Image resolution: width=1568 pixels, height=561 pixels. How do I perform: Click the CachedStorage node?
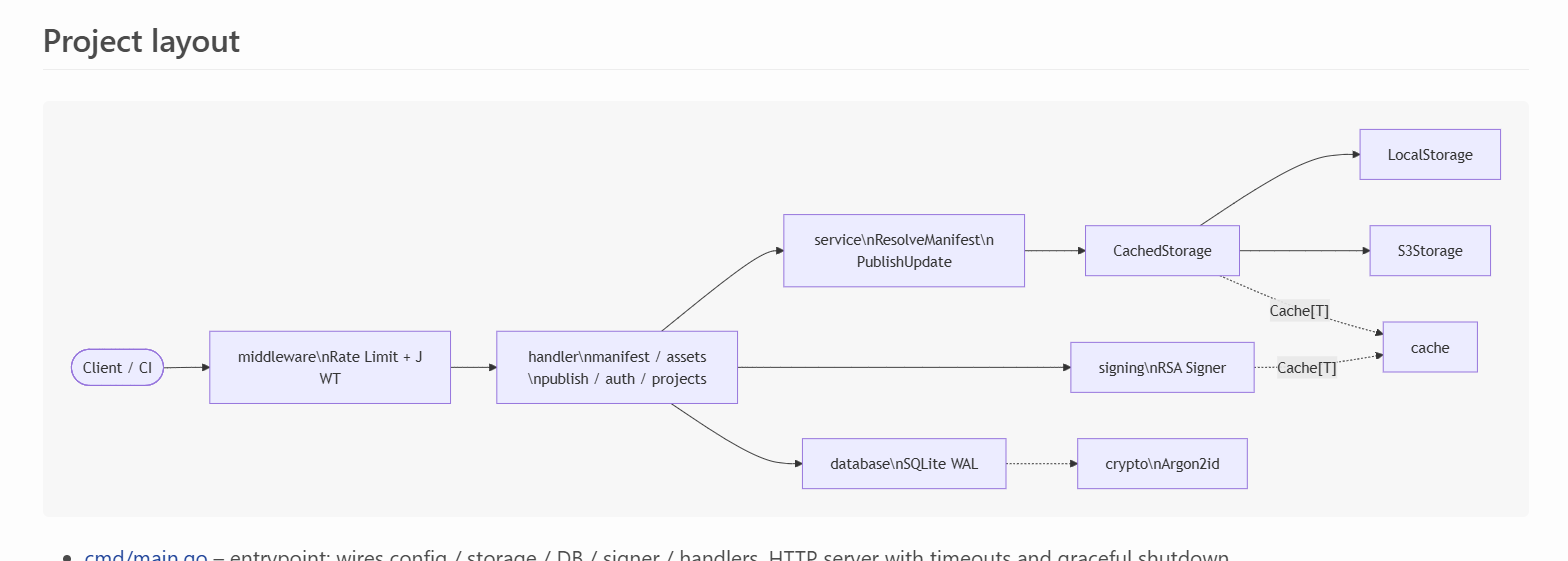(1161, 250)
